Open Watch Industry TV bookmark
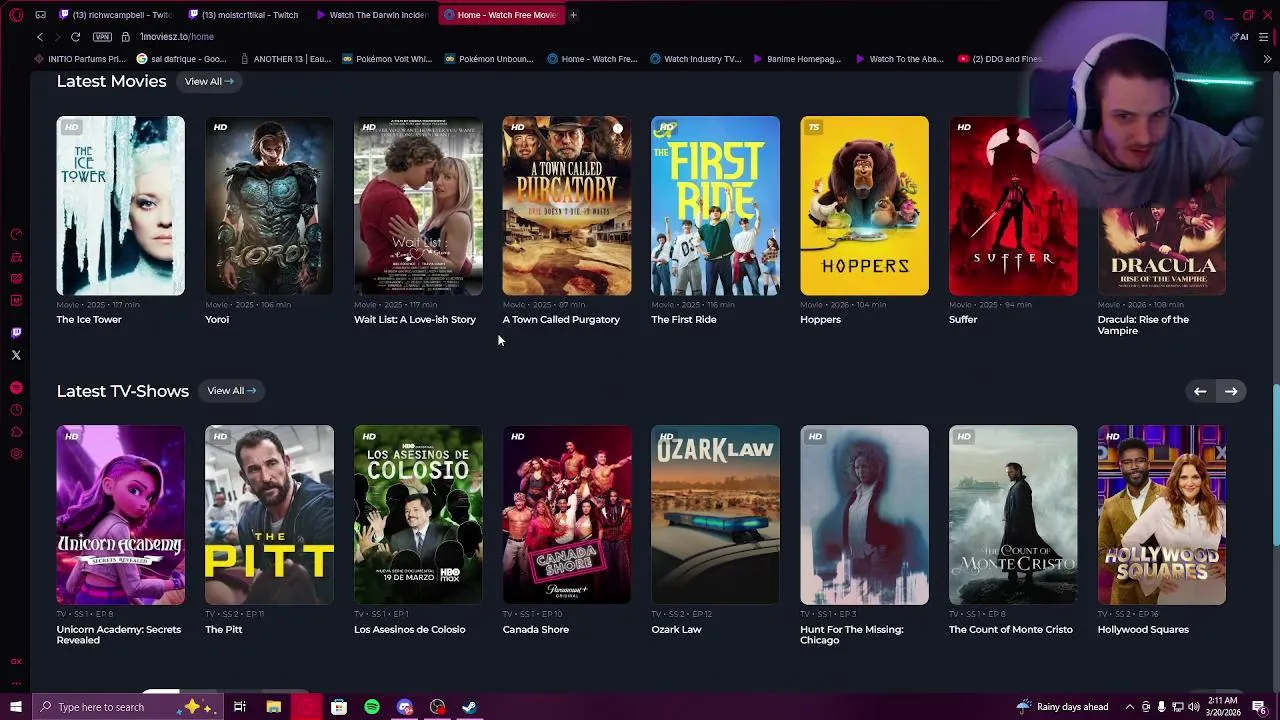Viewport: 1280px width, 720px height. [696, 59]
